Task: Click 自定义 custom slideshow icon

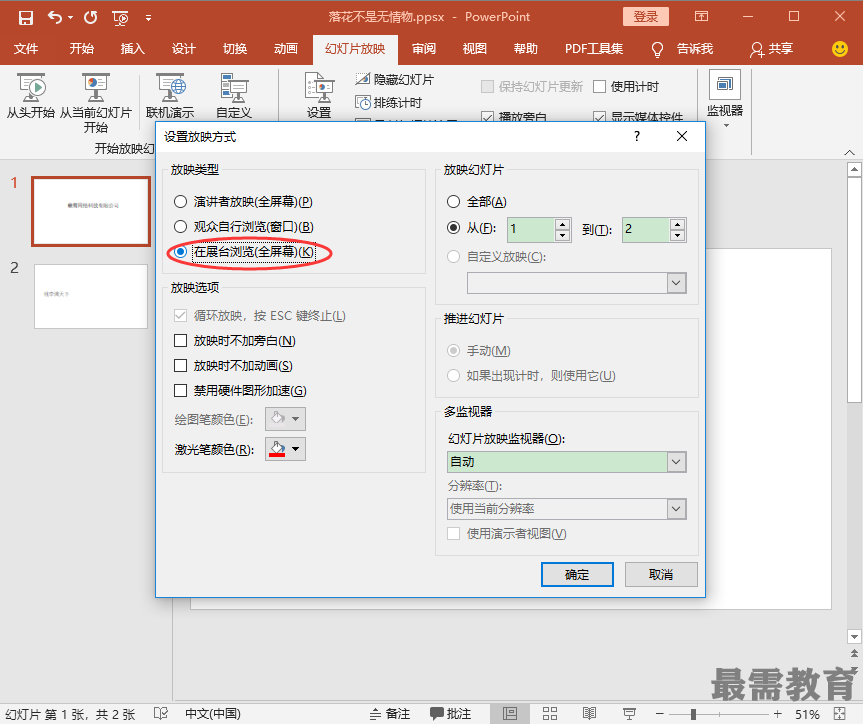Action: pyautogui.click(x=234, y=97)
